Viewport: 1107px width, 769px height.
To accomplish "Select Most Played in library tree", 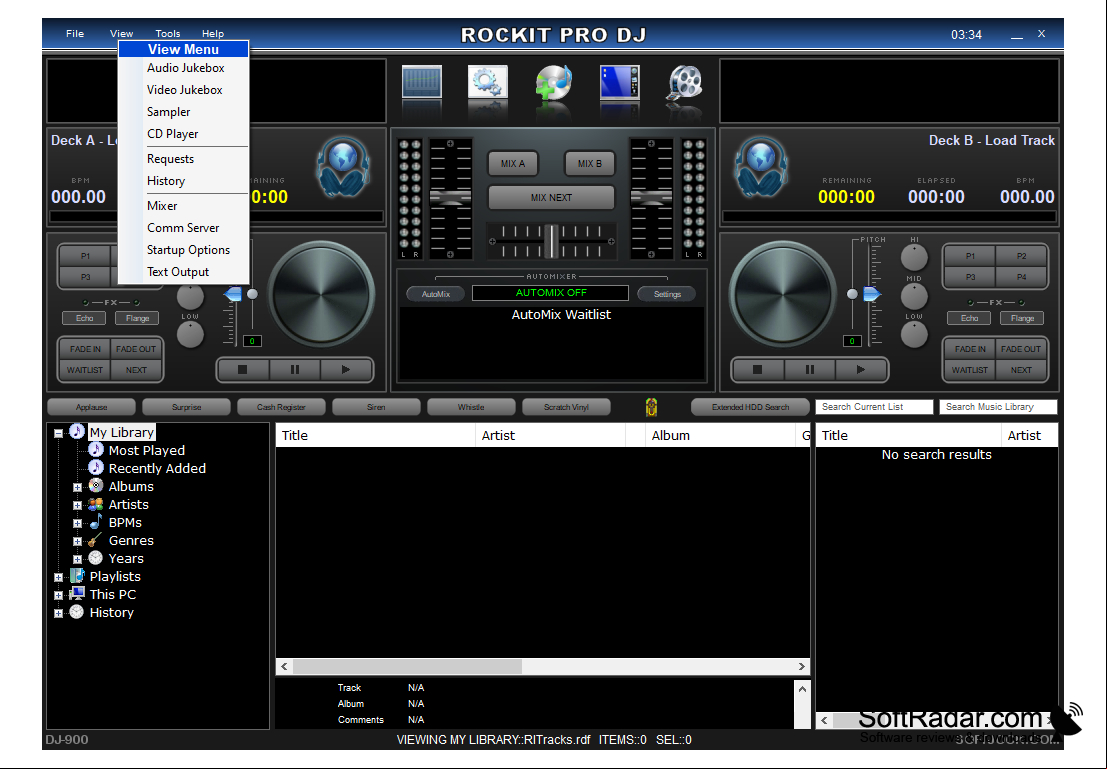I will point(146,451).
